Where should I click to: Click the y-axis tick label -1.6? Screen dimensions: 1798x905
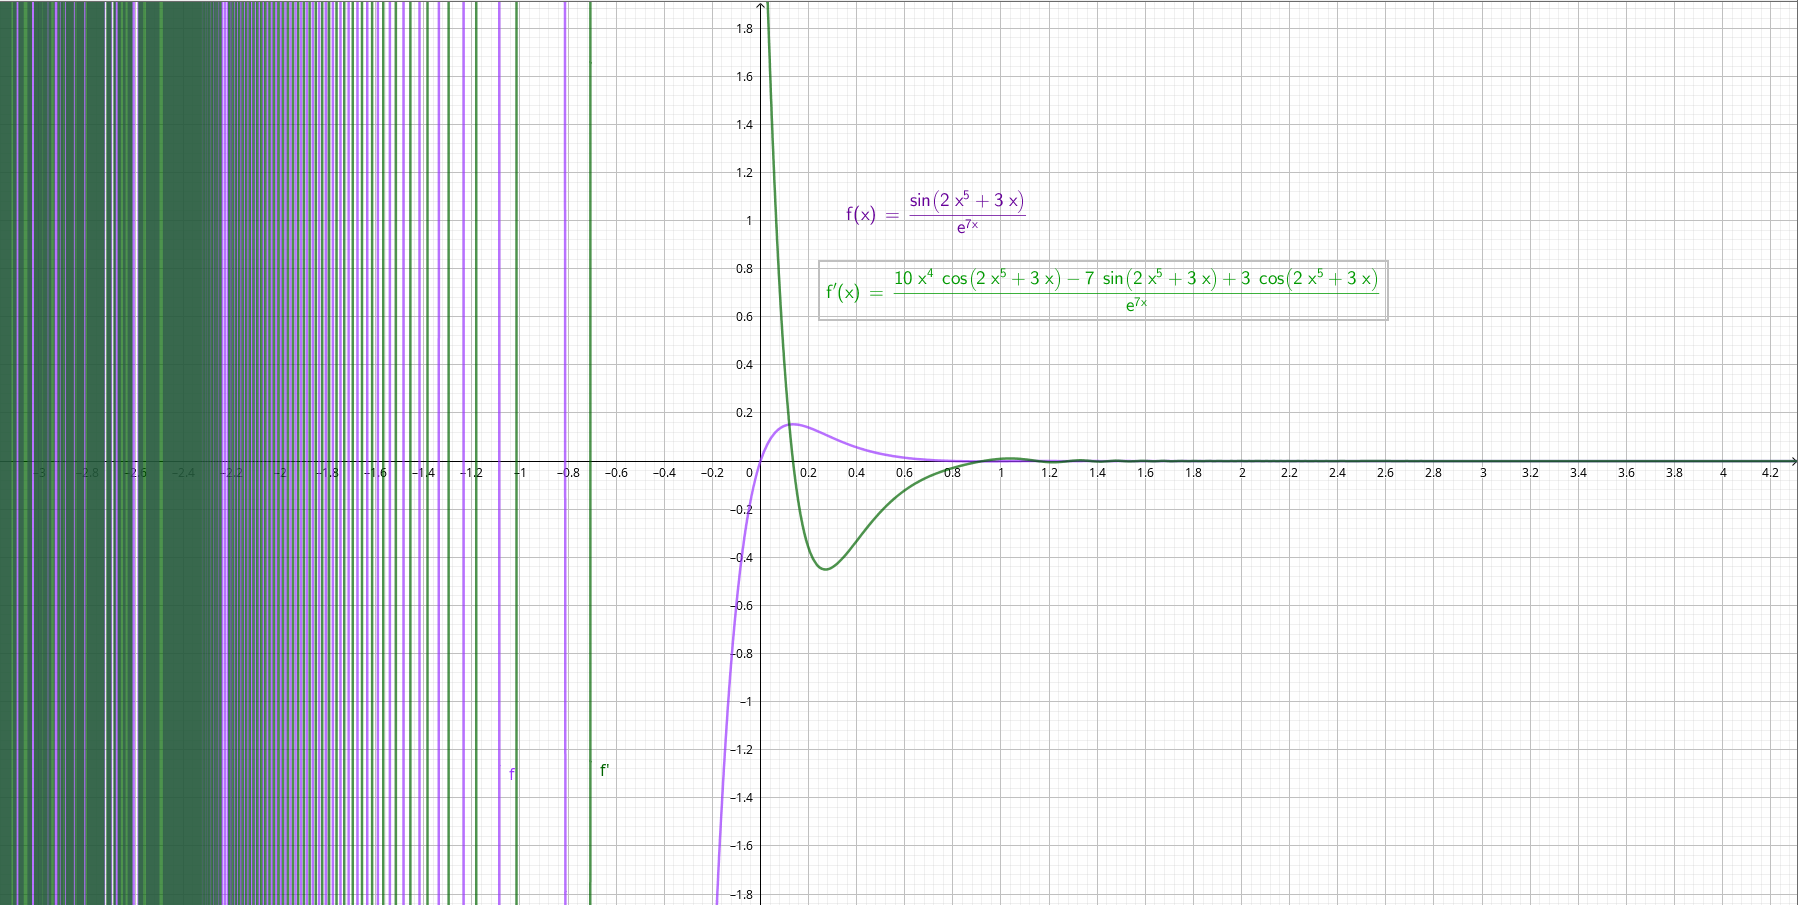pyautogui.click(x=742, y=846)
